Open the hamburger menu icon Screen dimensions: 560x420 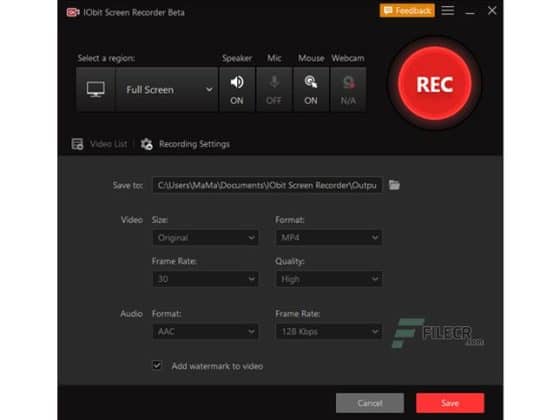pos(448,10)
